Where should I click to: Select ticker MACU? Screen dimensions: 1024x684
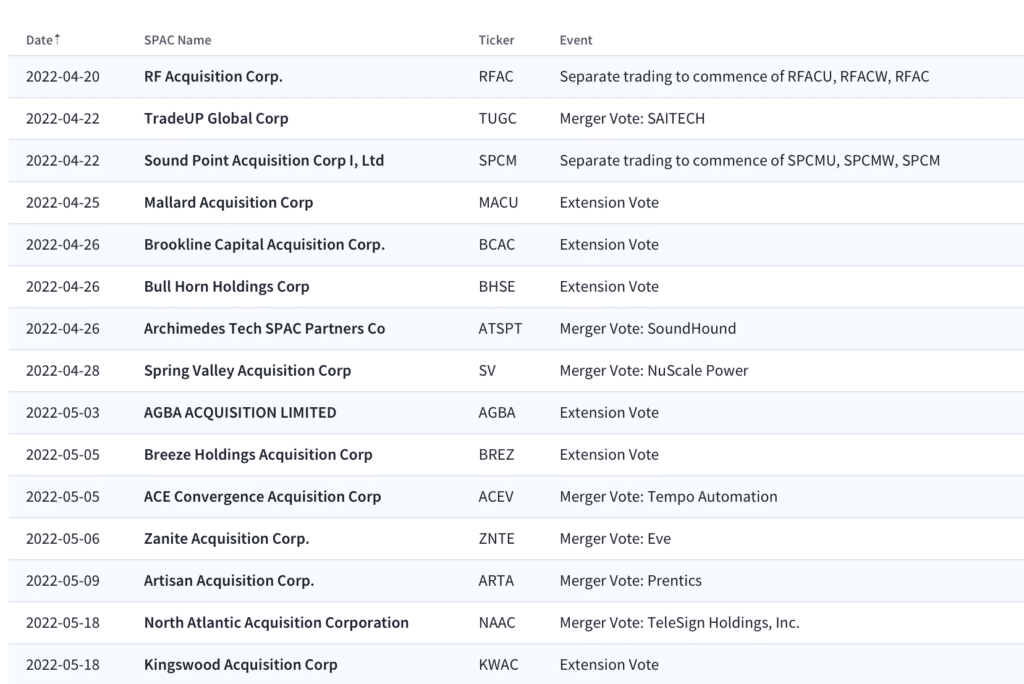[498, 203]
